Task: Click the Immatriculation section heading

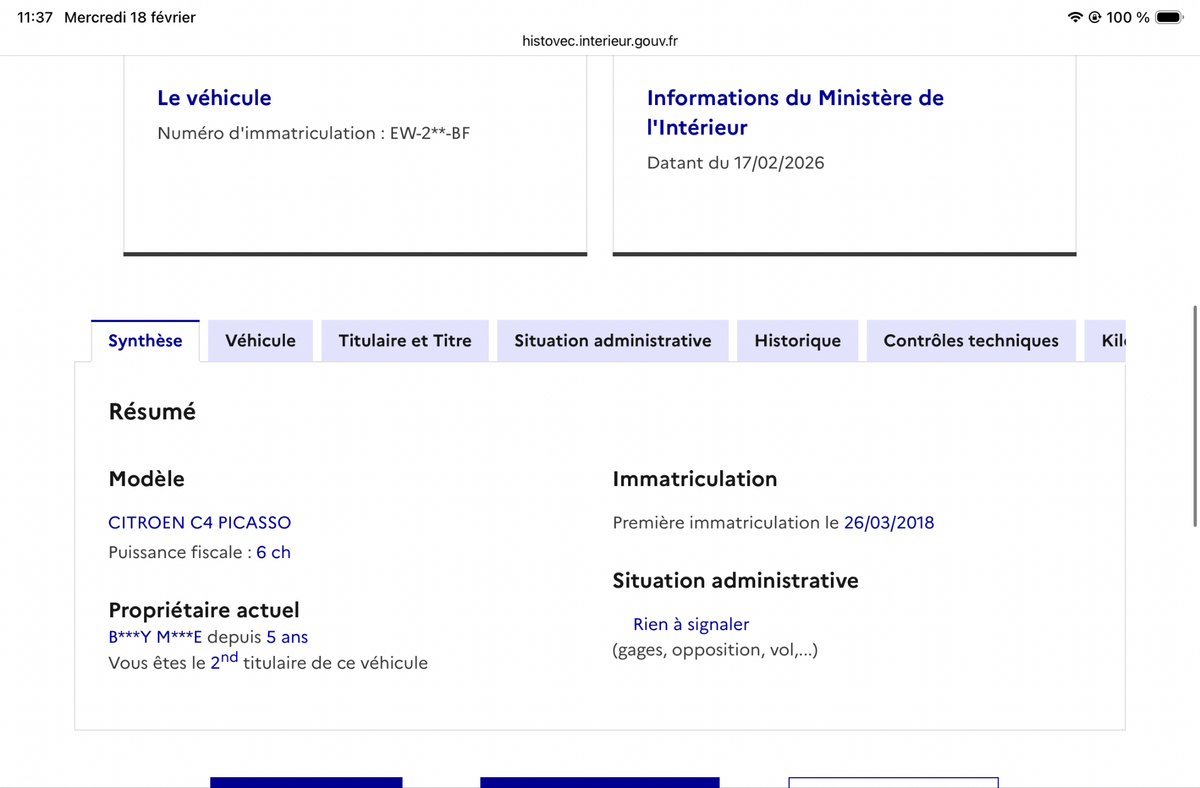Action: tap(695, 479)
